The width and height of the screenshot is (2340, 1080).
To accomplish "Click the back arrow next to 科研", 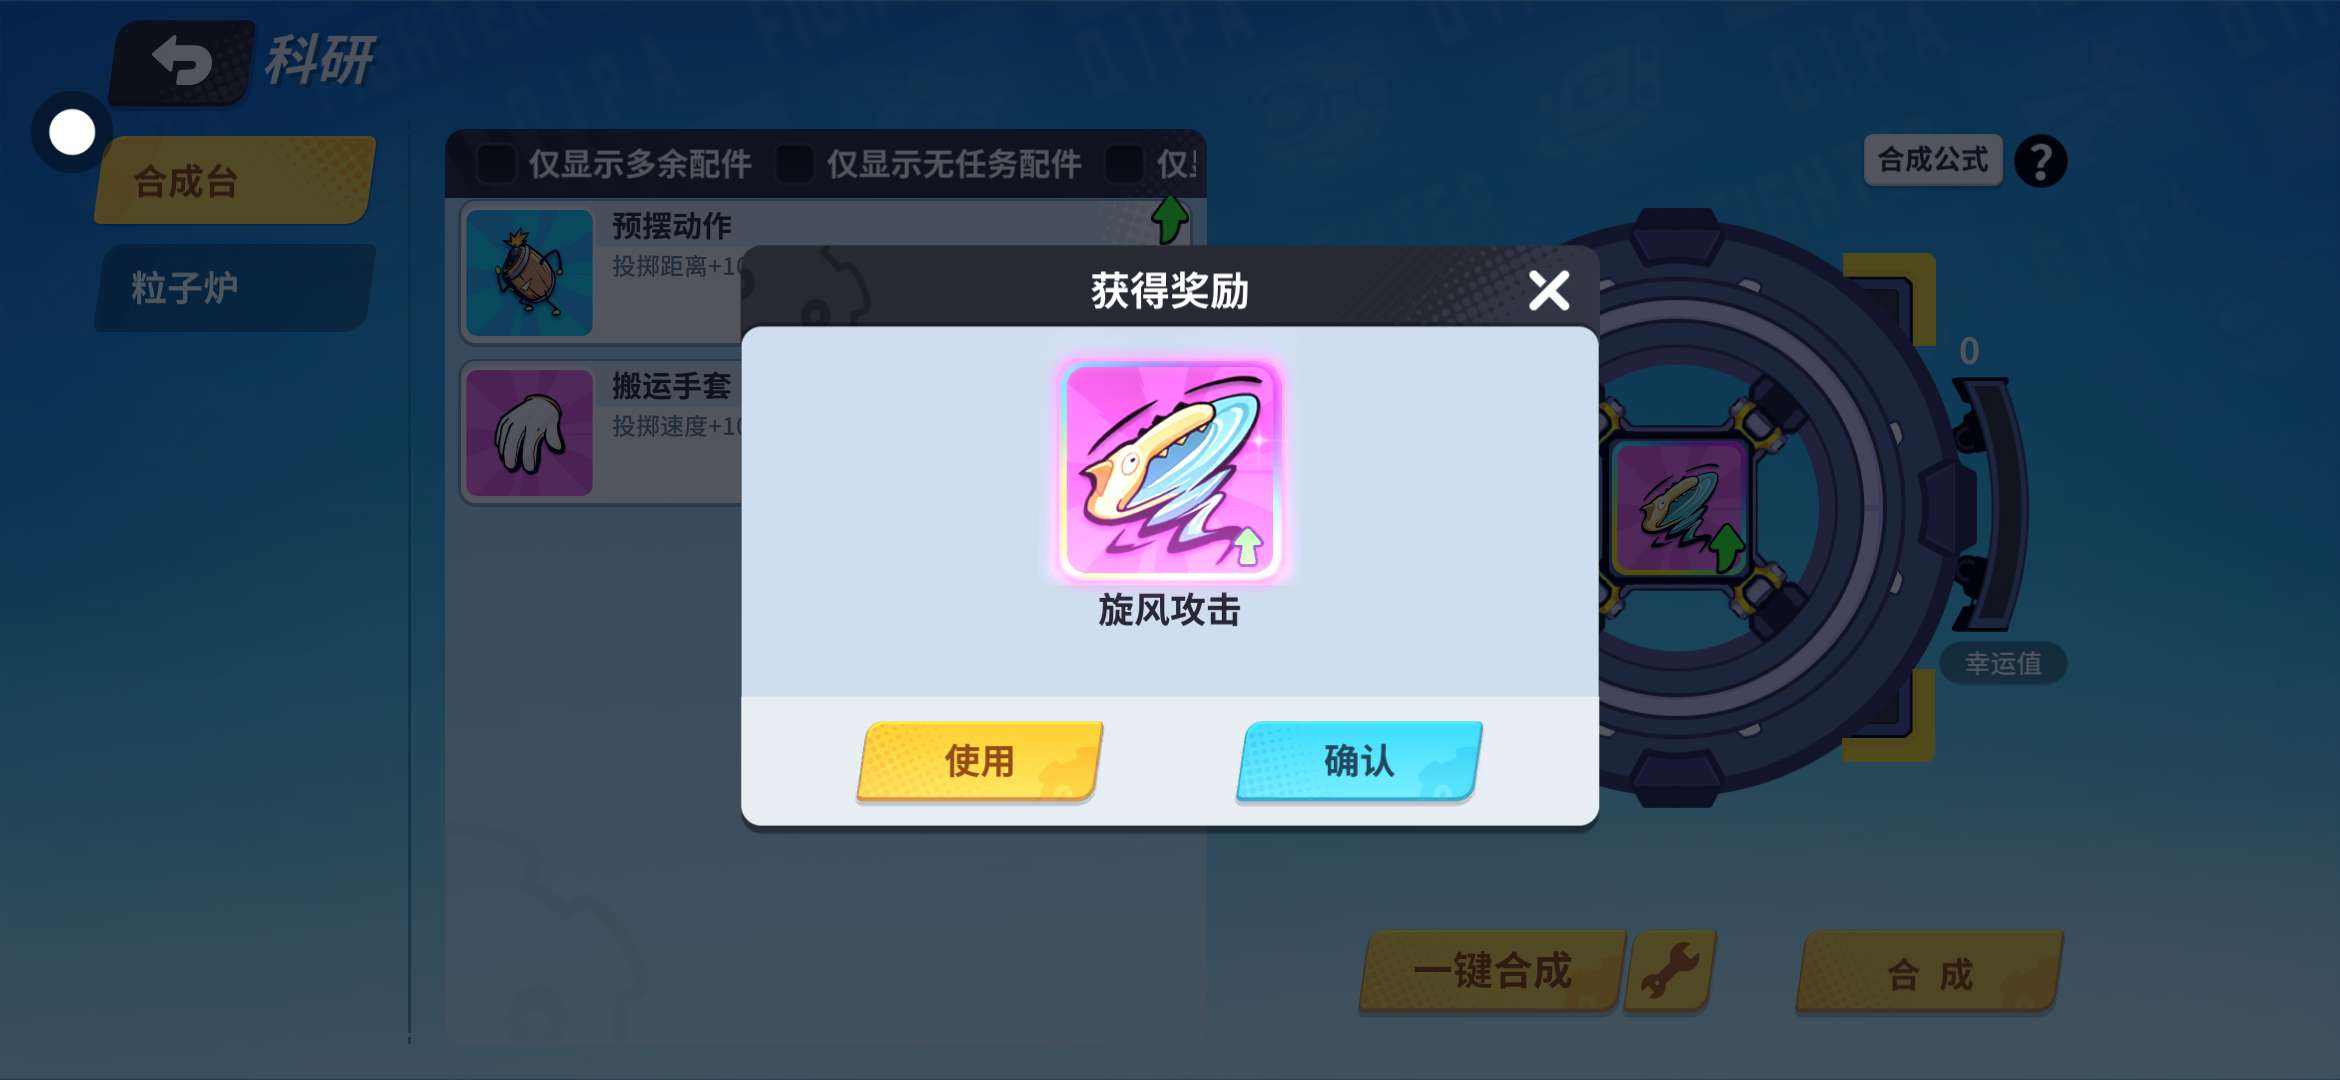I will [x=182, y=62].
